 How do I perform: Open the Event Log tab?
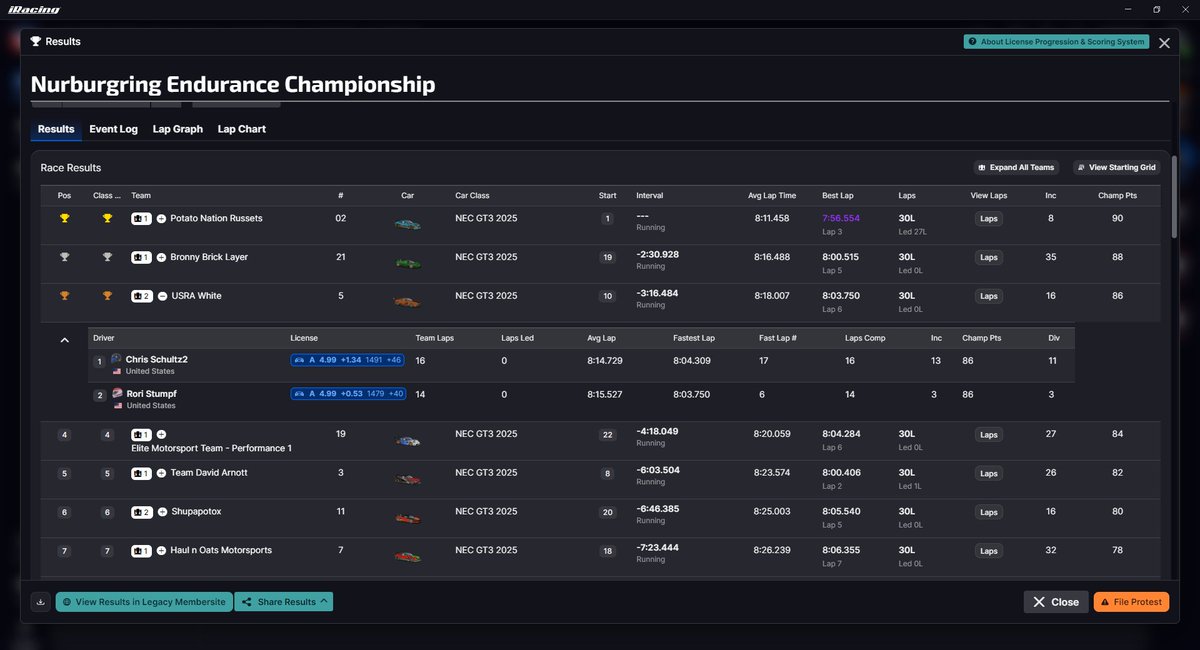[113, 129]
